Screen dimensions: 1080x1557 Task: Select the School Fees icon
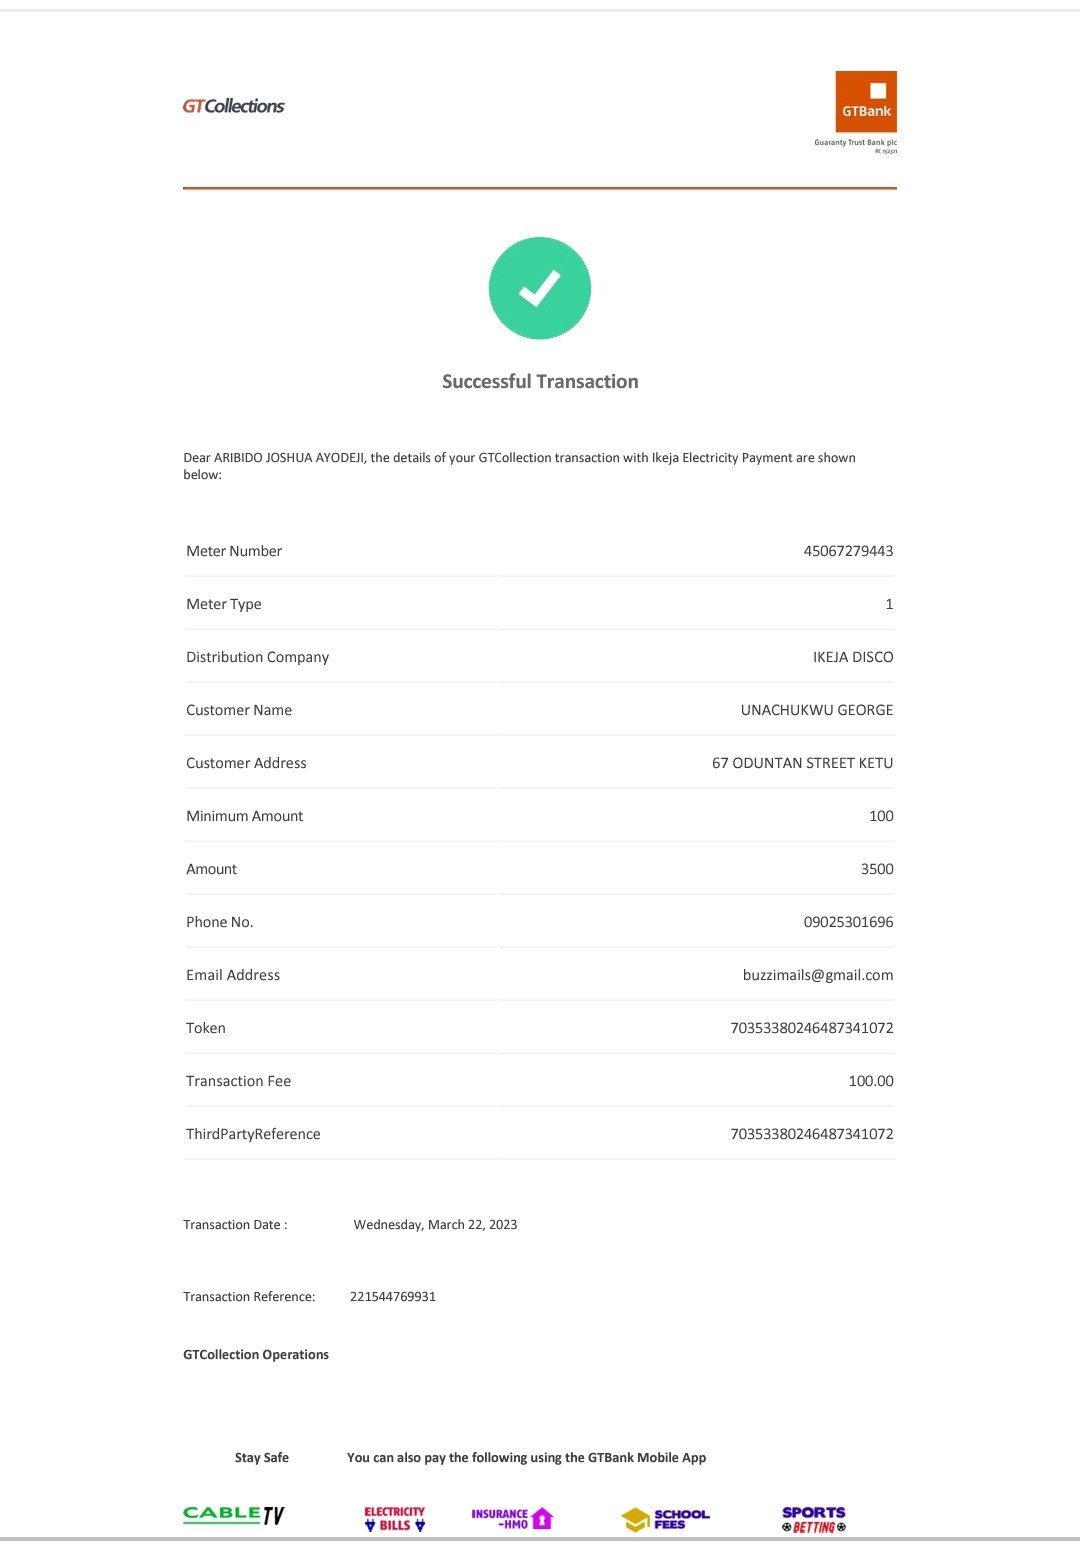666,1519
